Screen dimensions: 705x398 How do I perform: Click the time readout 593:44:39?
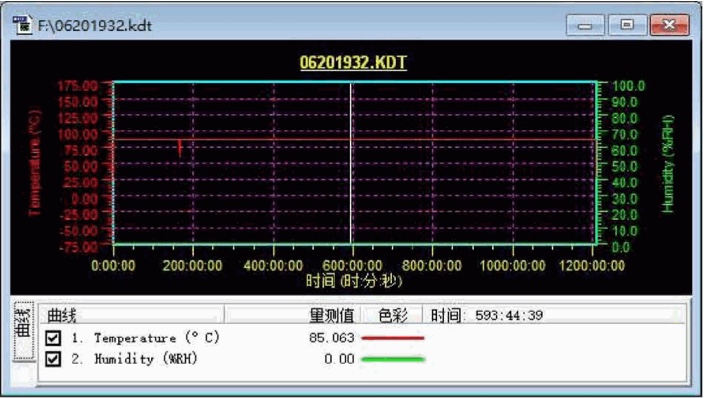click(x=509, y=315)
